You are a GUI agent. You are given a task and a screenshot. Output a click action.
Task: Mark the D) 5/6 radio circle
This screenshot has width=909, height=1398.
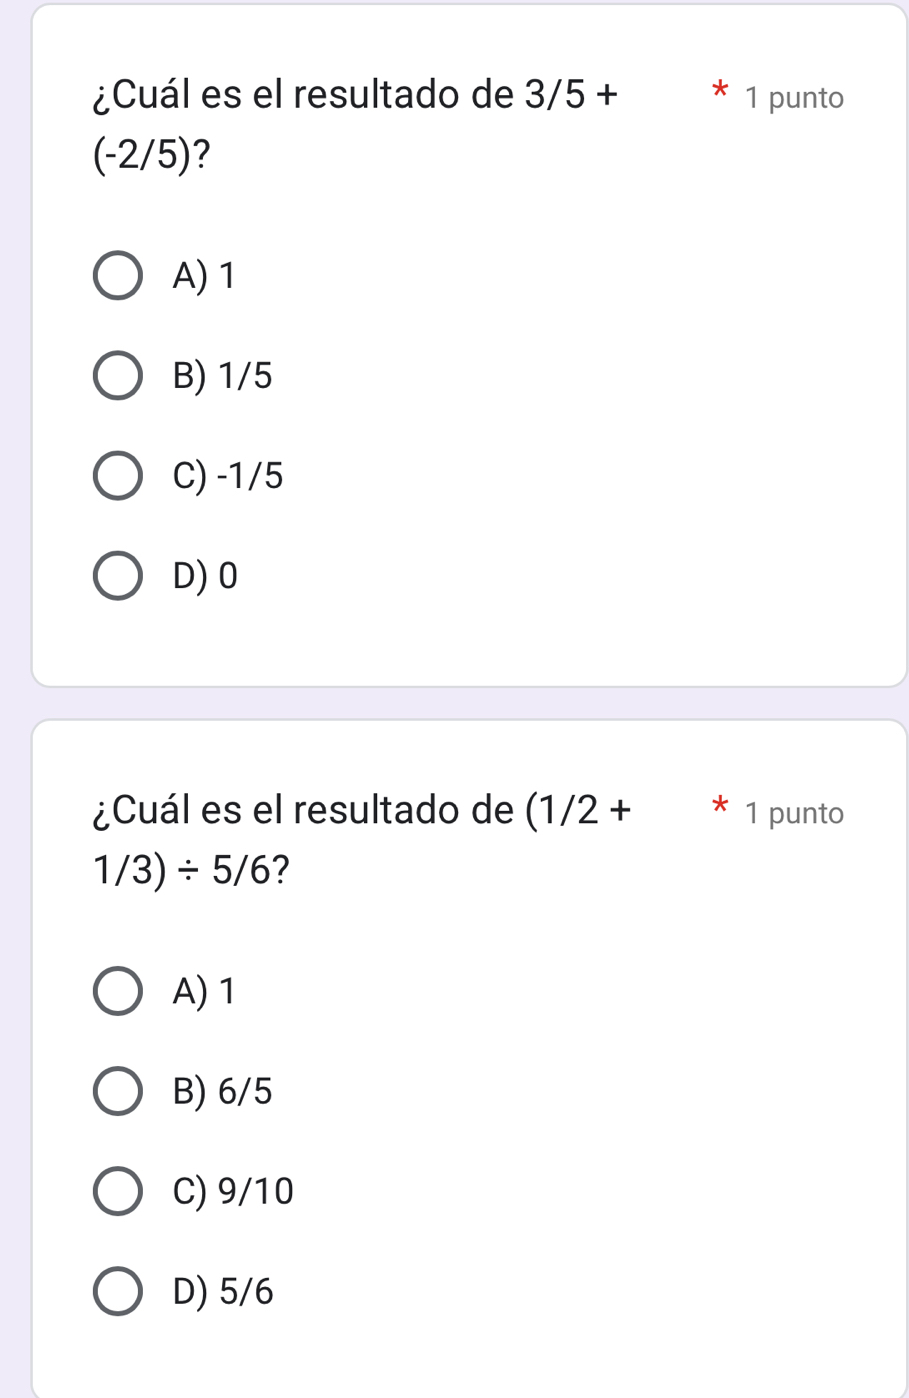[118, 1292]
